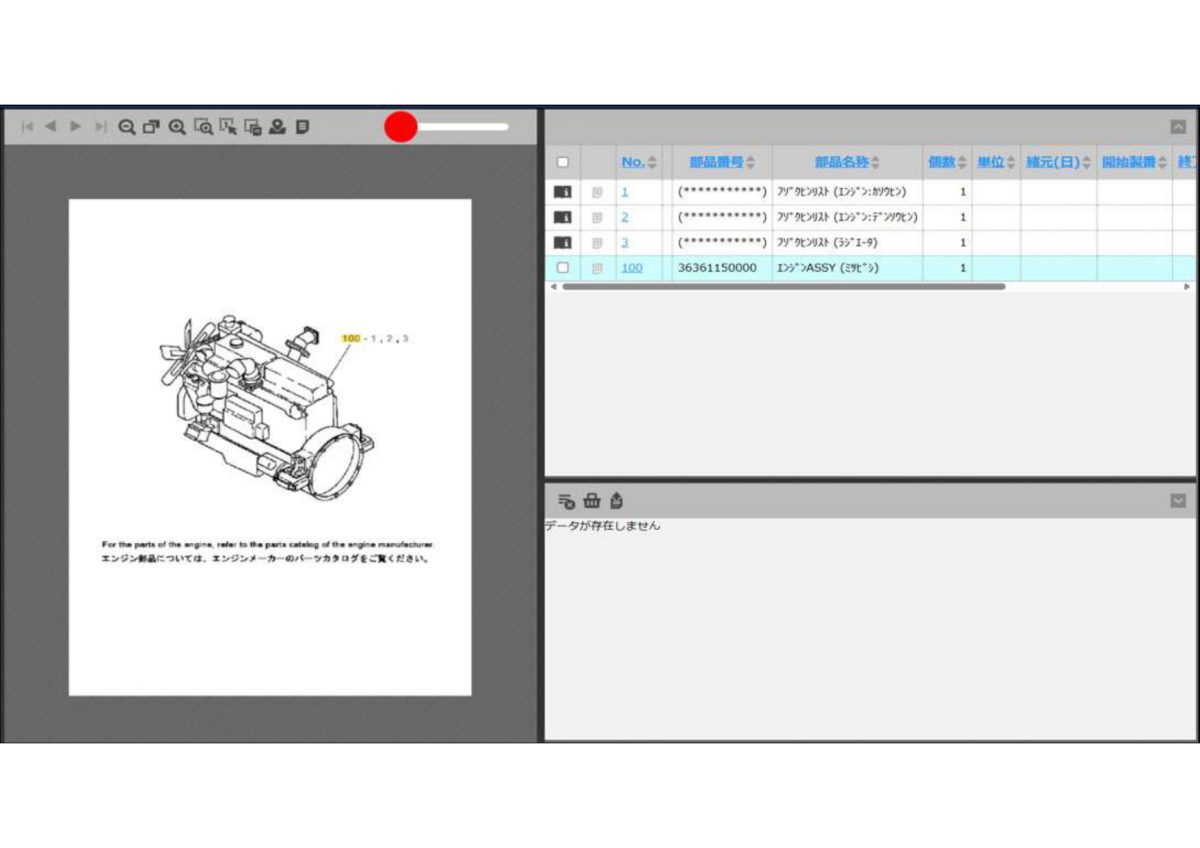Open the info icon for row No. 3
This screenshot has width=1200, height=848.
pyautogui.click(x=562, y=242)
